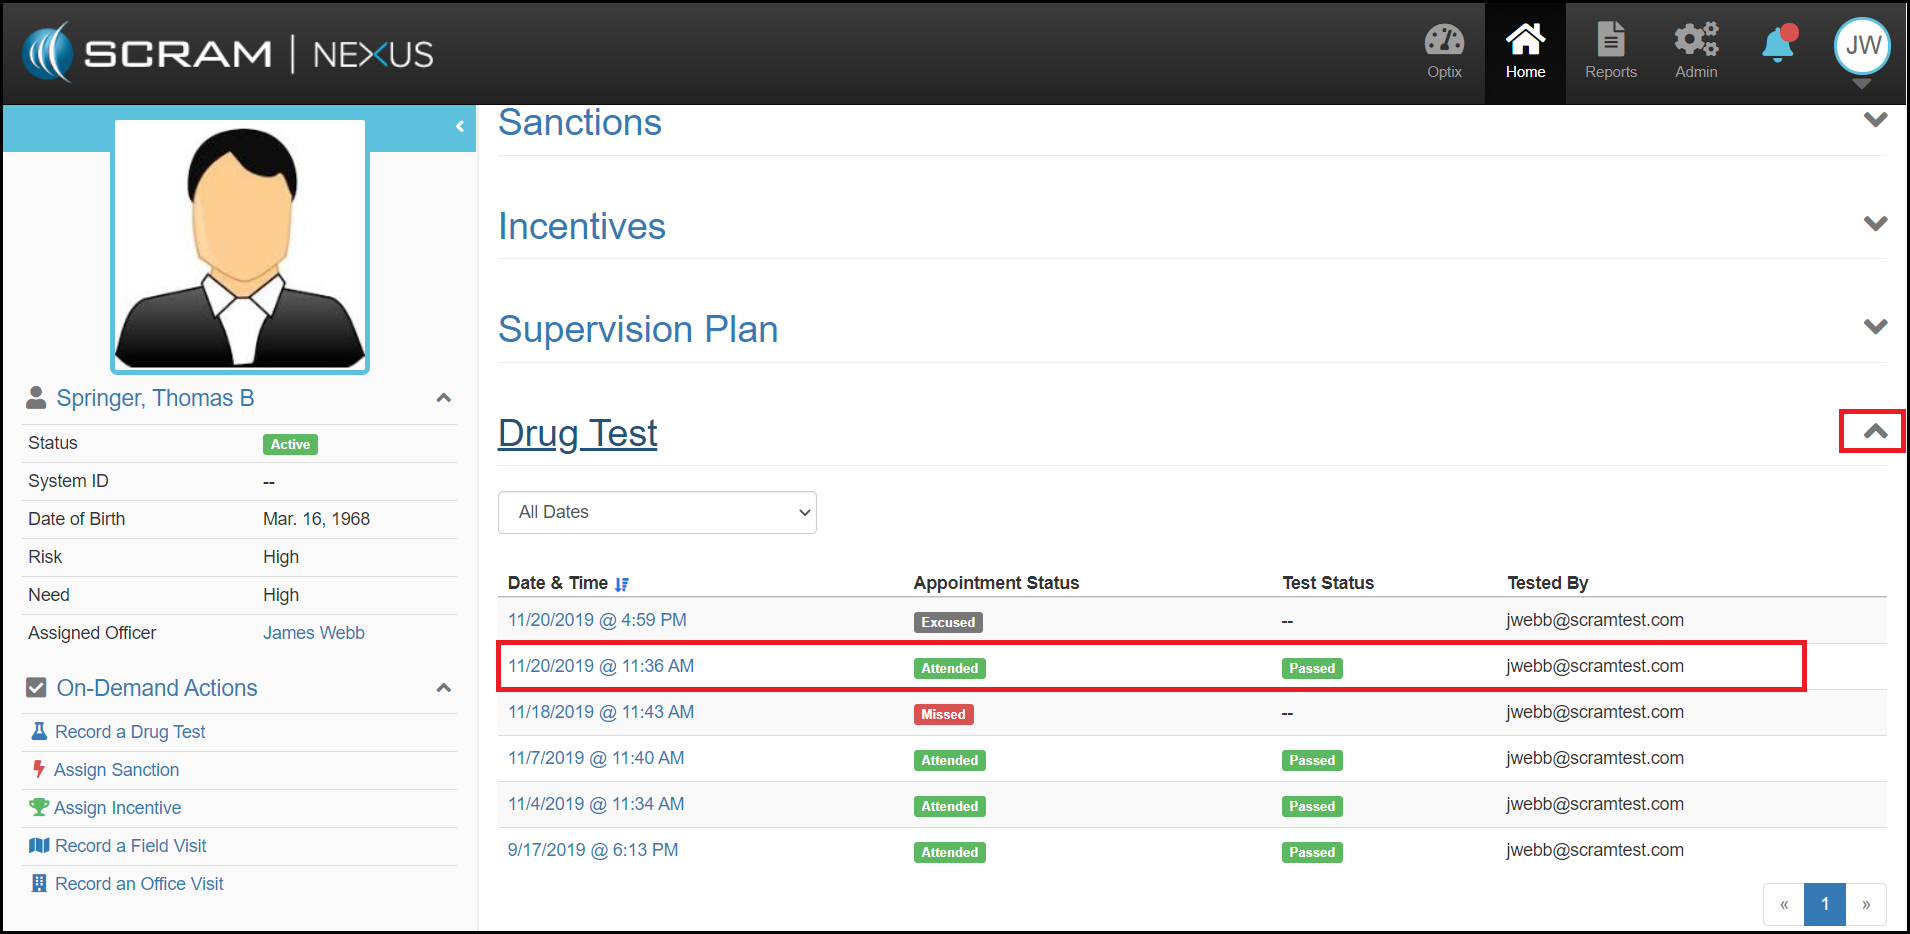The height and width of the screenshot is (934, 1910).
Task: Click the notification bell icon
Action: [1778, 46]
